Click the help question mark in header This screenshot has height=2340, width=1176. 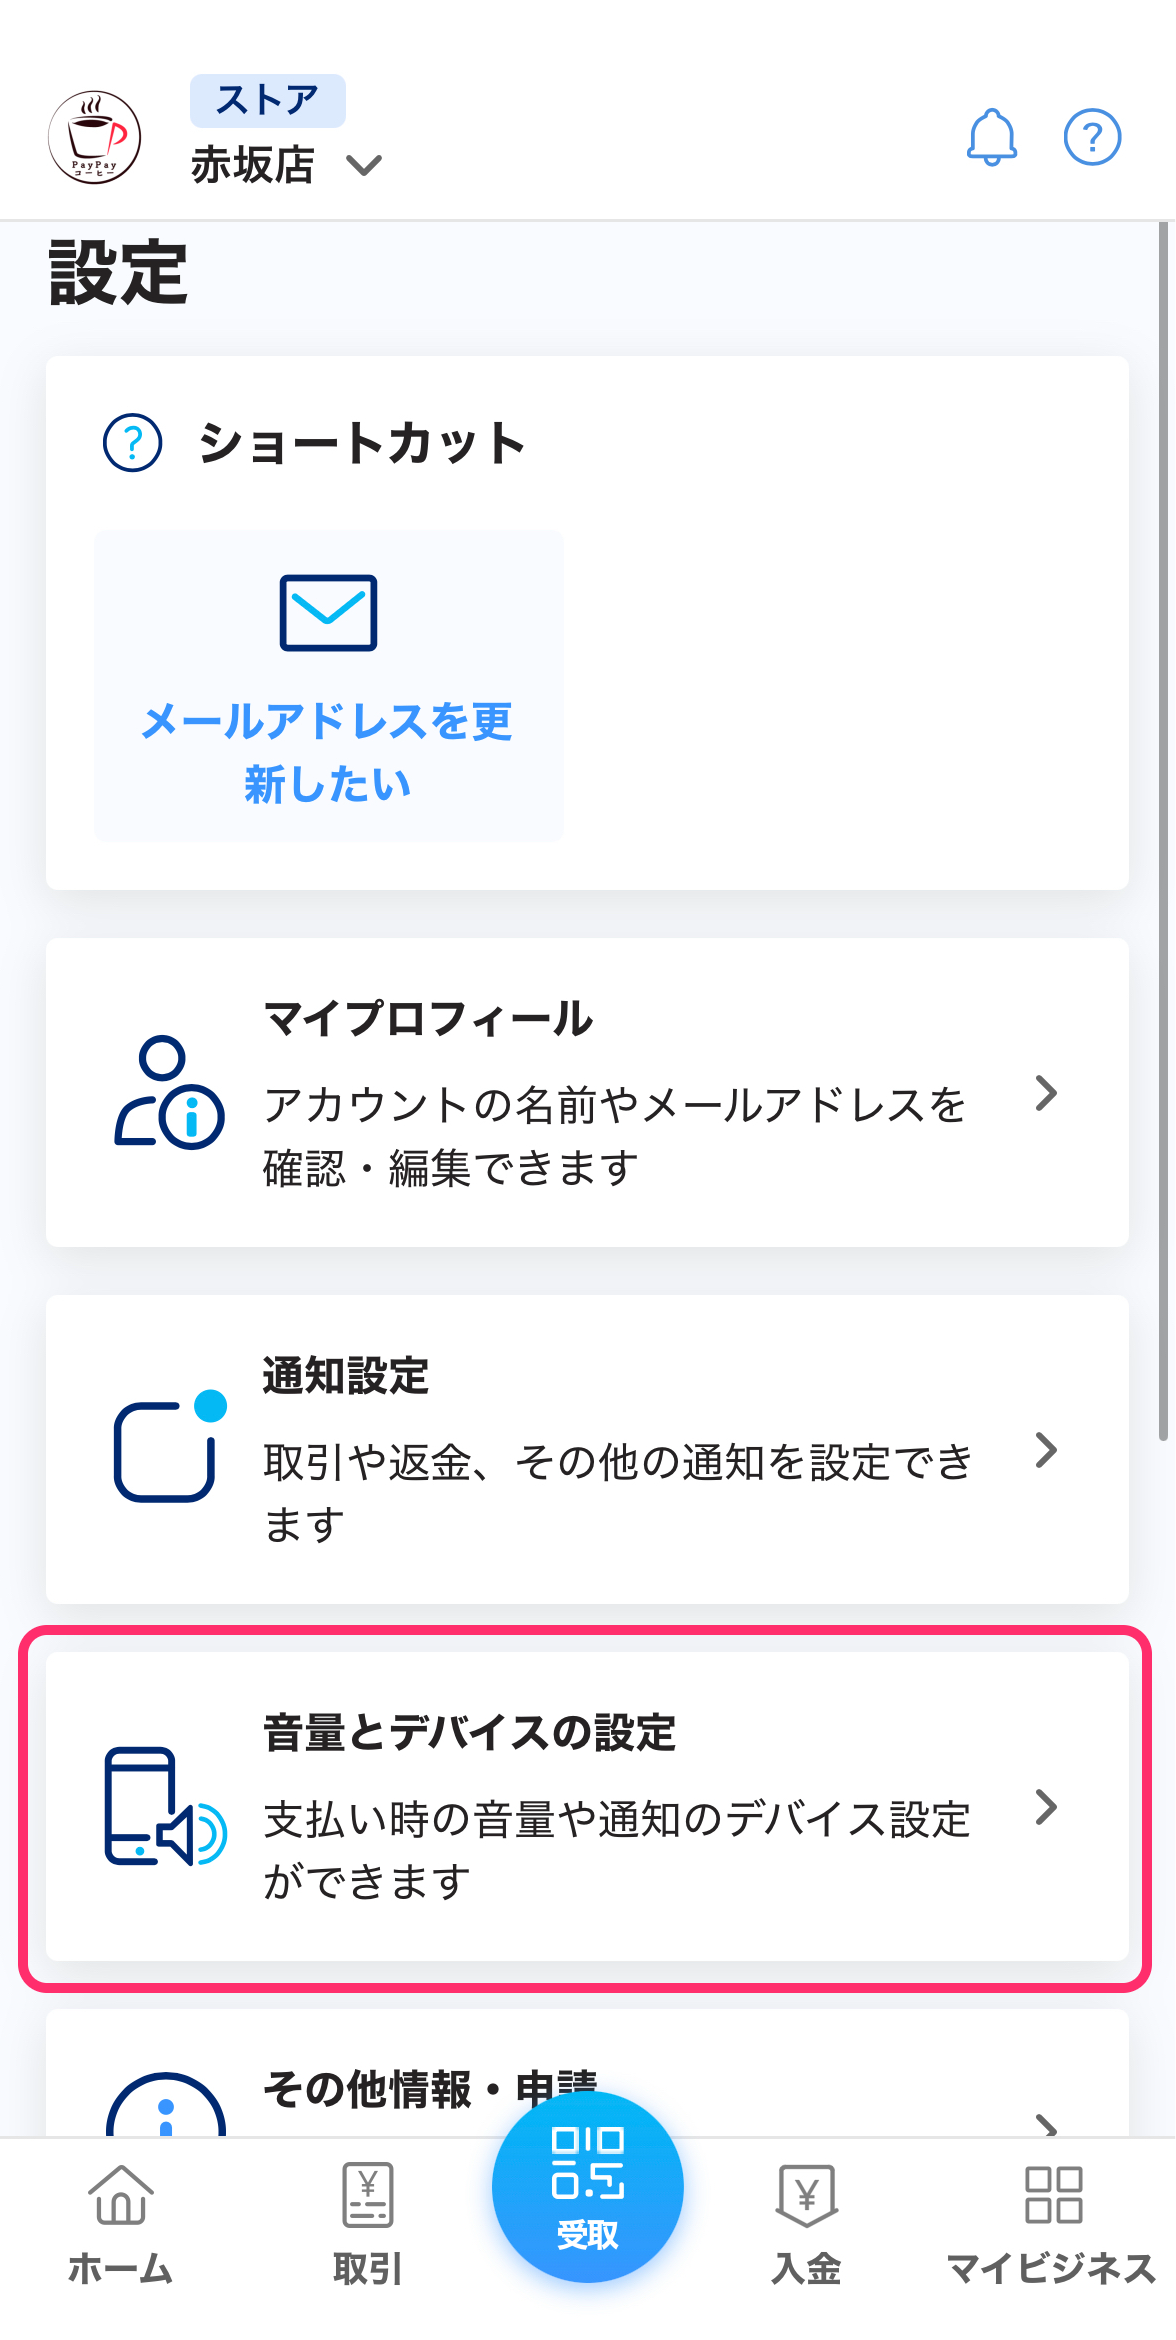tap(1092, 137)
